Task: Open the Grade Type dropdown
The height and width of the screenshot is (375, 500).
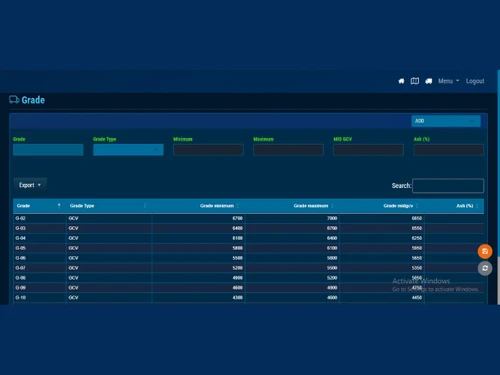Action: pyautogui.click(x=128, y=150)
